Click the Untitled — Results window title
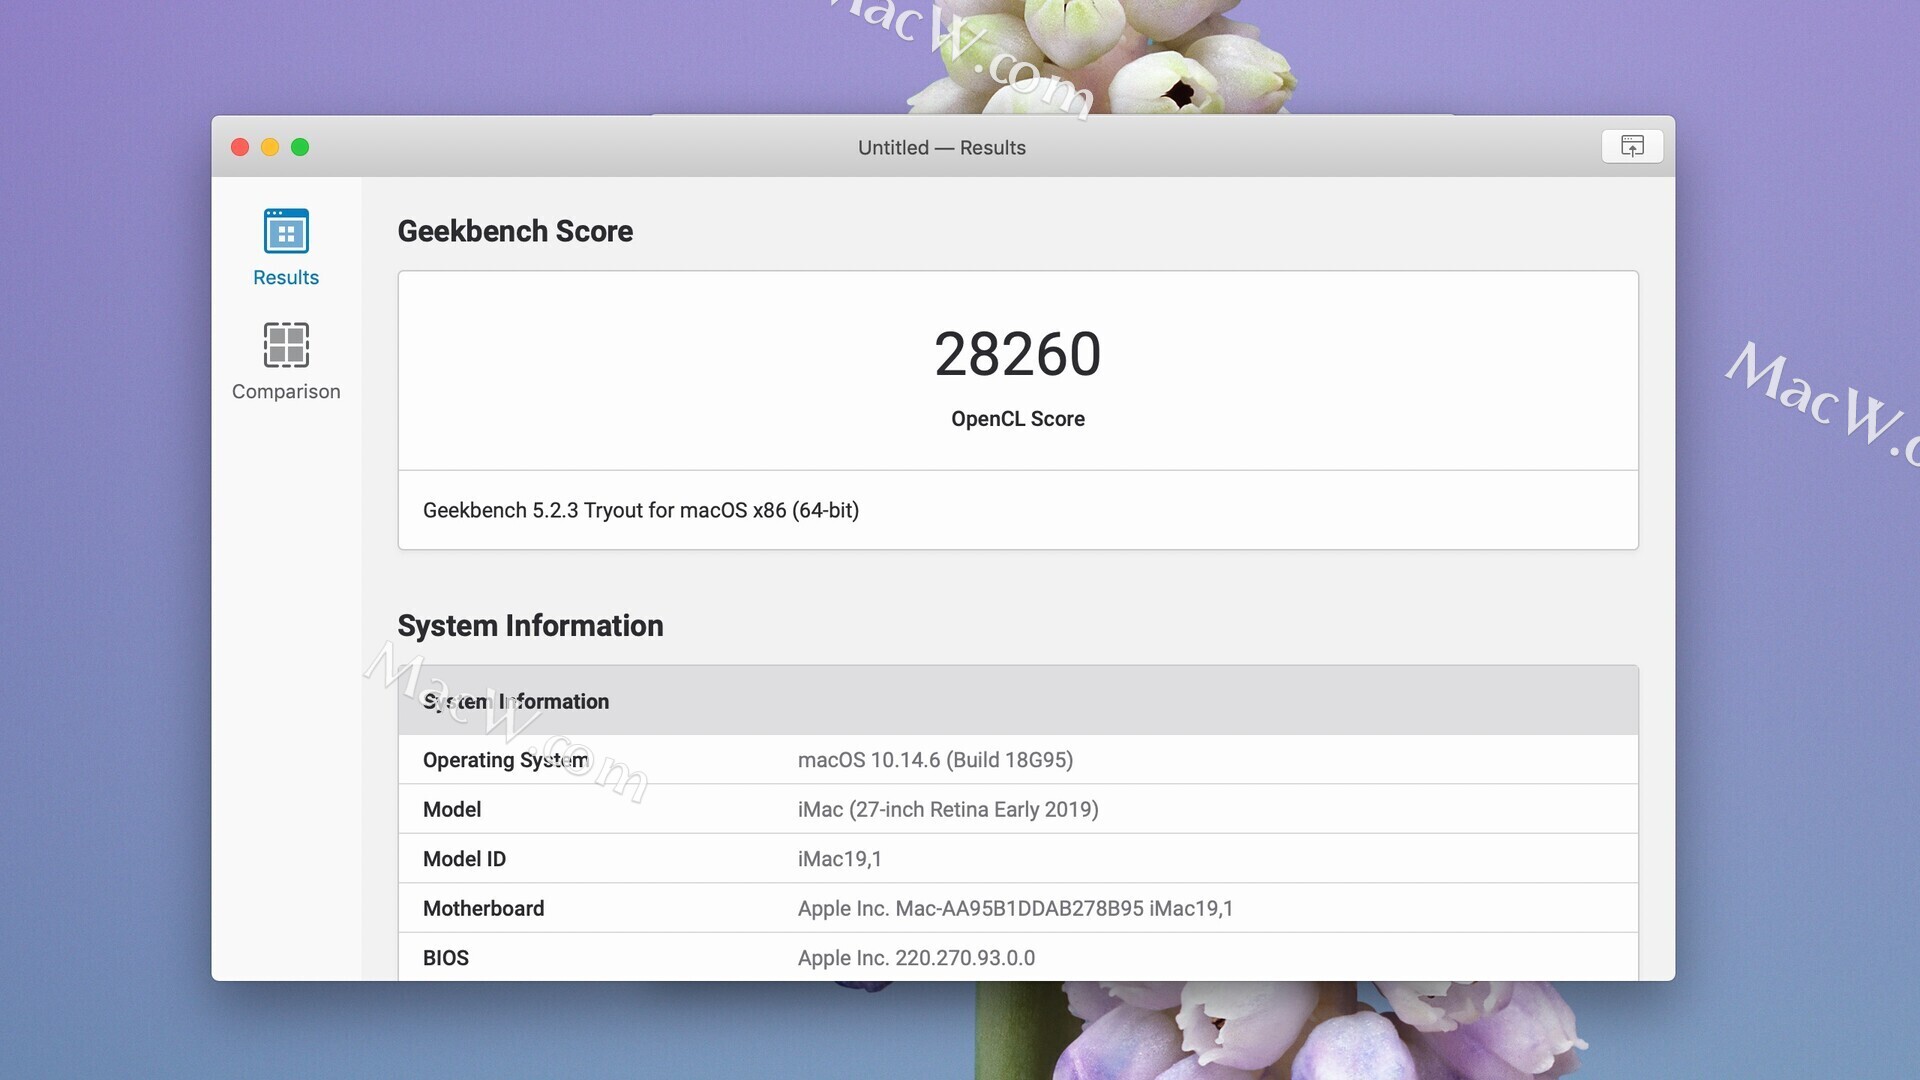Image resolution: width=1920 pixels, height=1080 pixels. pyautogui.click(x=942, y=147)
